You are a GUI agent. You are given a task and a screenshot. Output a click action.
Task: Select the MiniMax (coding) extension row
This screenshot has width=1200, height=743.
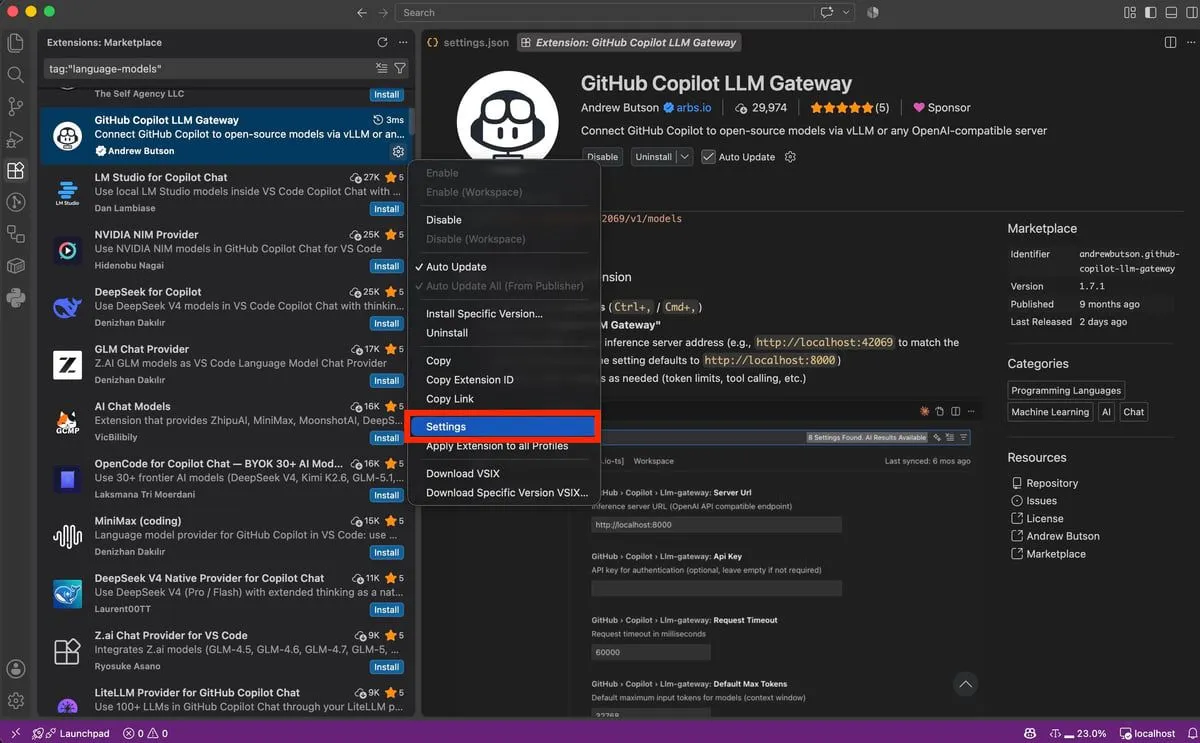click(228, 536)
